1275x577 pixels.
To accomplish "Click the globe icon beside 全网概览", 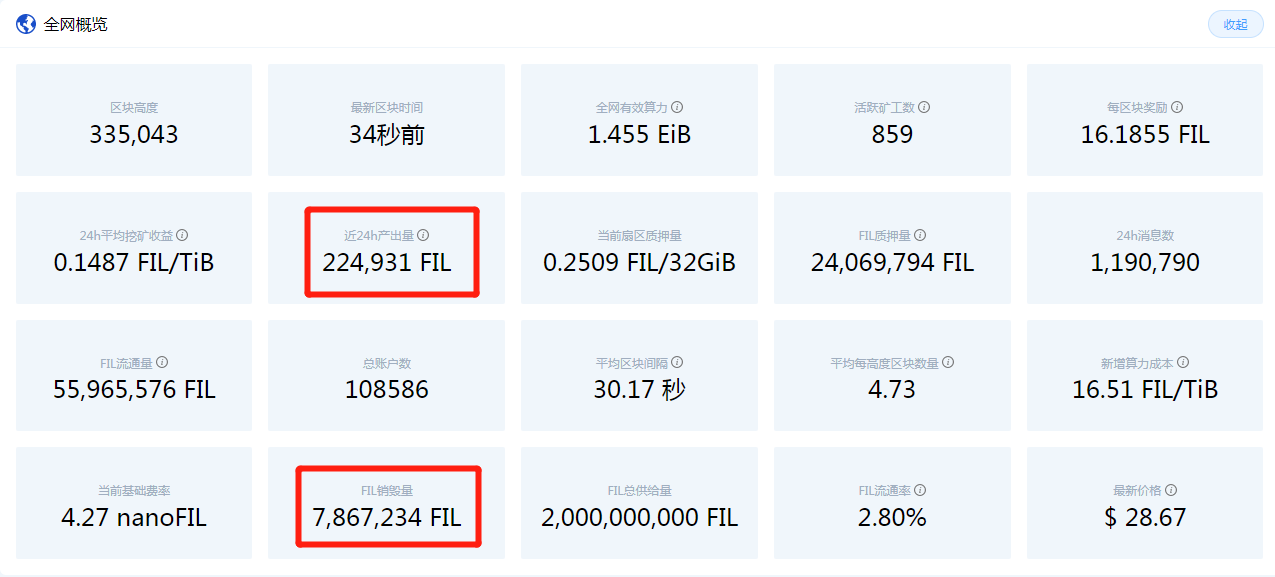I will 26,24.
